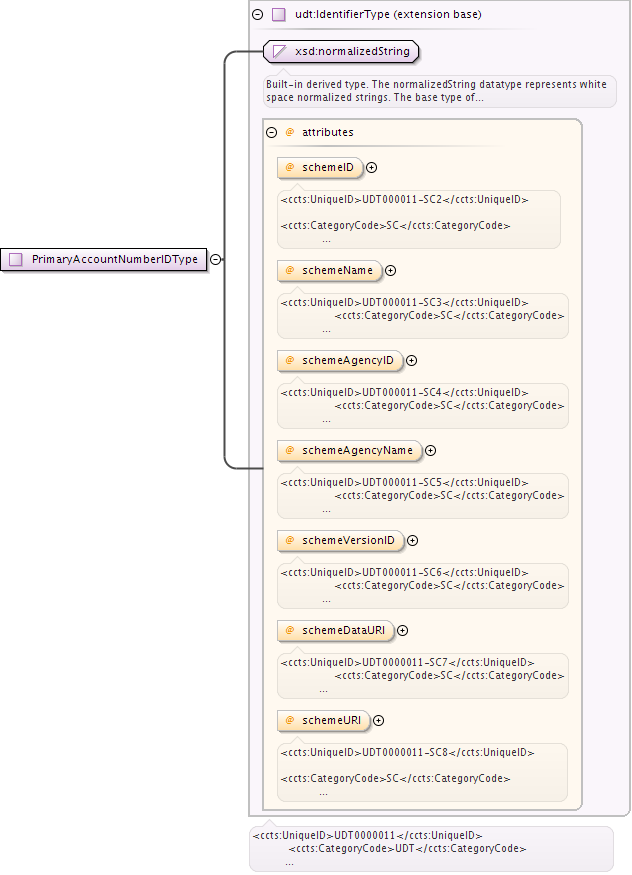The image size is (632, 875).
Task: Click the bottom UDT0000011 UniqueID annotation
Action: [x=368, y=835]
